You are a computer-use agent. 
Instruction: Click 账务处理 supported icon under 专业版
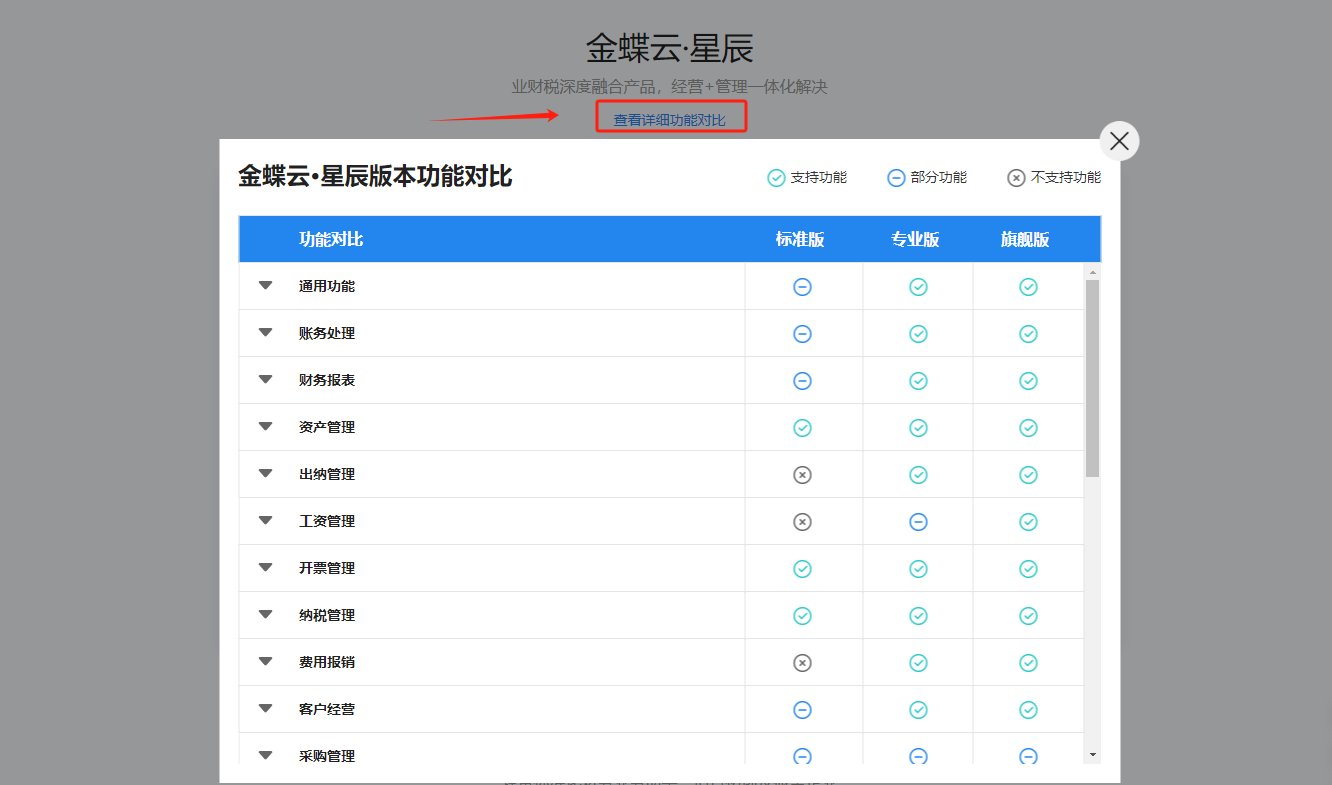point(918,334)
